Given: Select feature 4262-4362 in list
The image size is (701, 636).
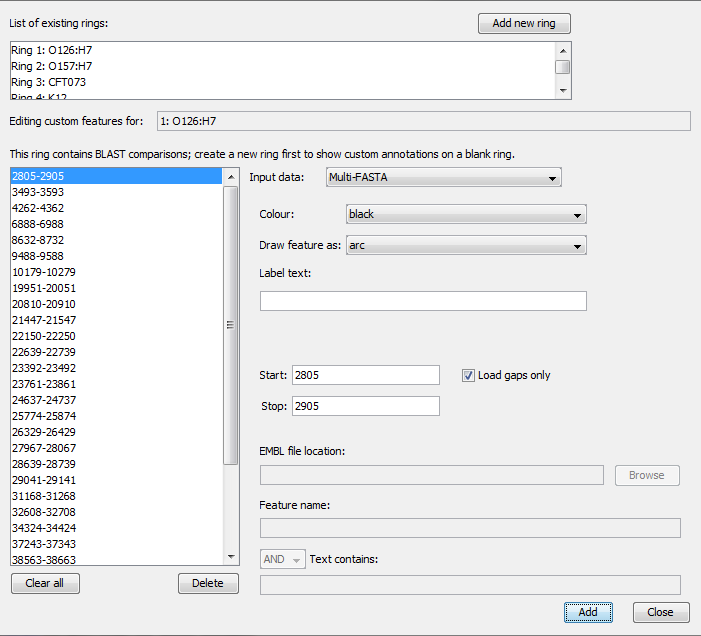Looking at the screenshot, I should [x=116, y=208].
